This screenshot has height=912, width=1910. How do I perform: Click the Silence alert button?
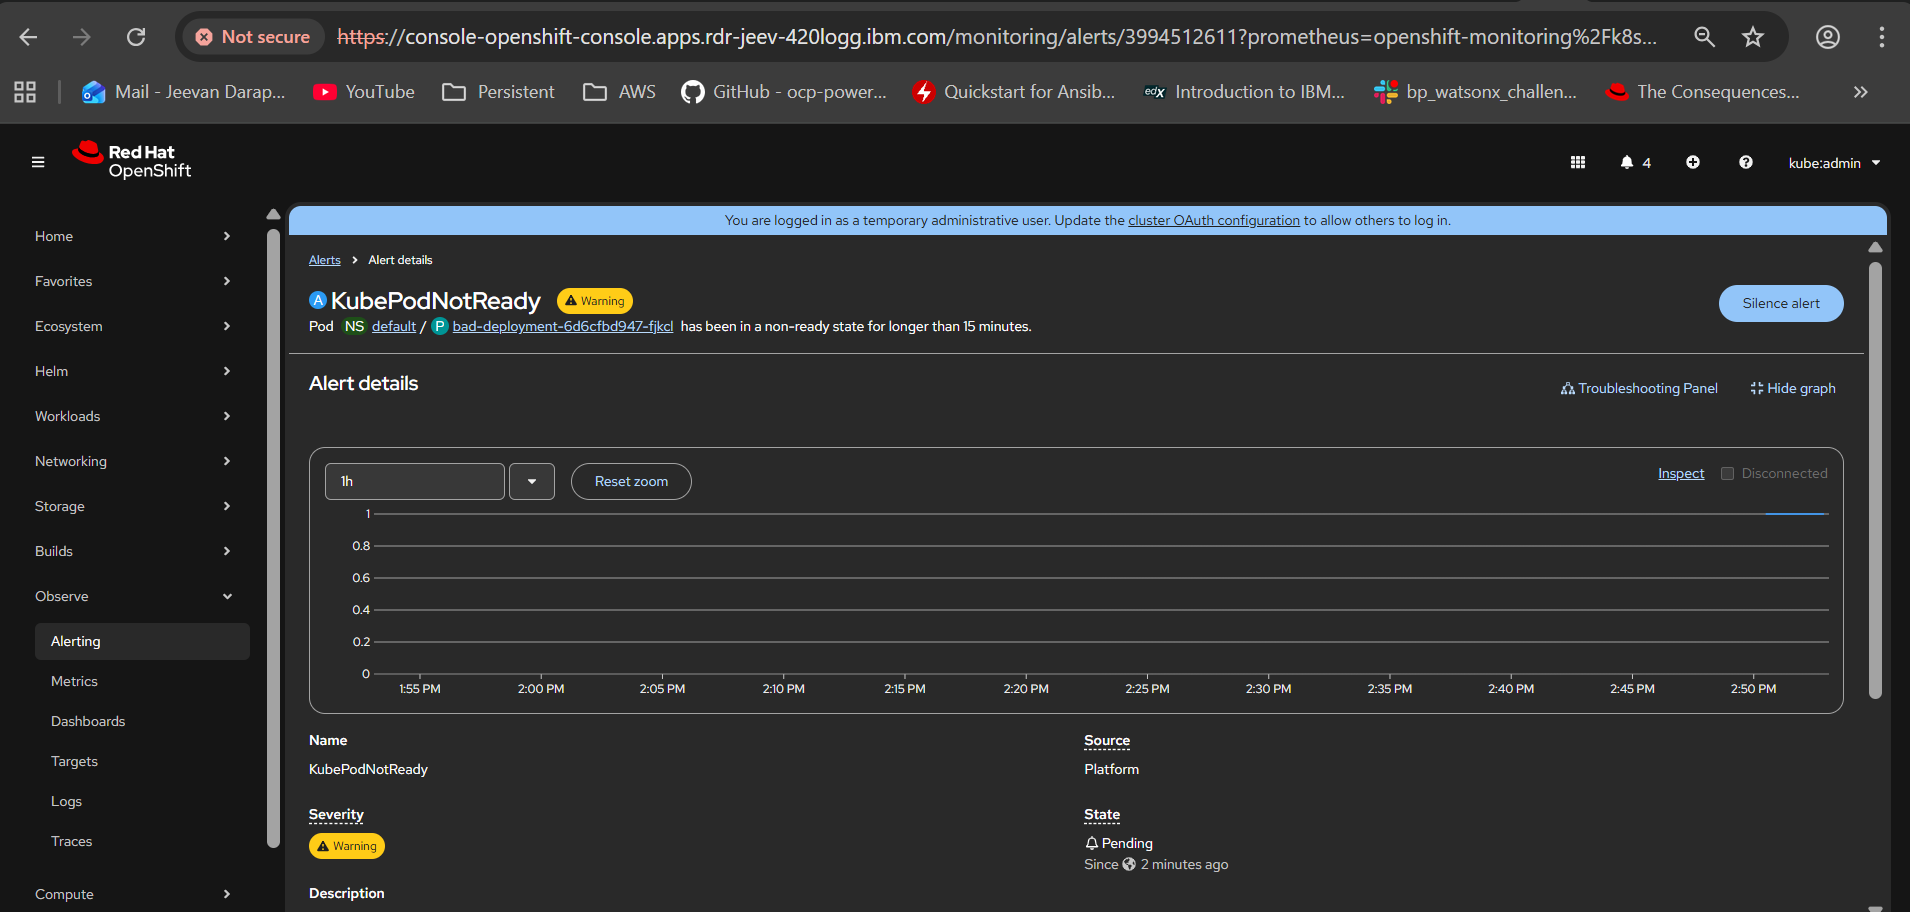(x=1780, y=303)
